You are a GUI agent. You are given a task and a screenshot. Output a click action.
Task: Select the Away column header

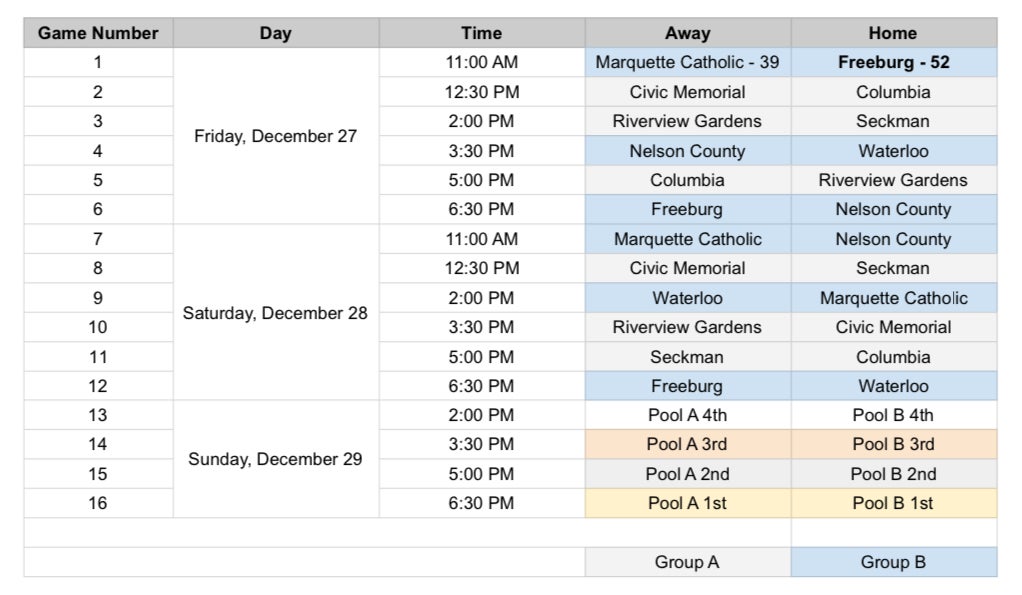point(688,33)
